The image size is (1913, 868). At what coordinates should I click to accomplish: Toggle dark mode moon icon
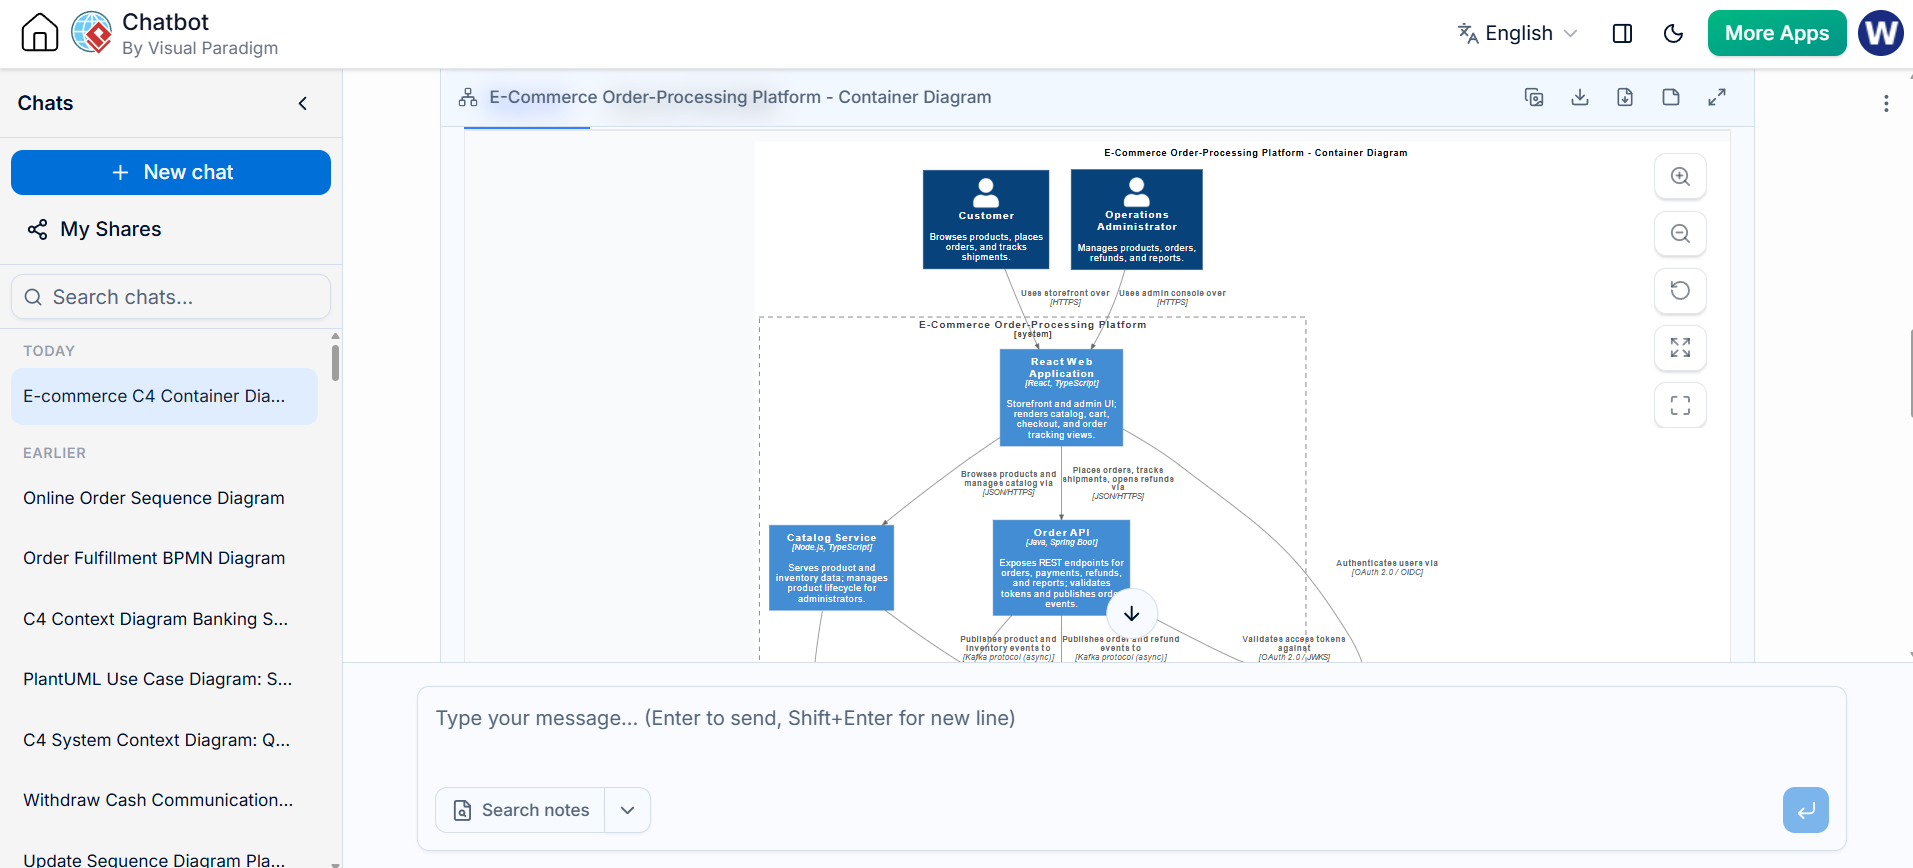[x=1673, y=34]
